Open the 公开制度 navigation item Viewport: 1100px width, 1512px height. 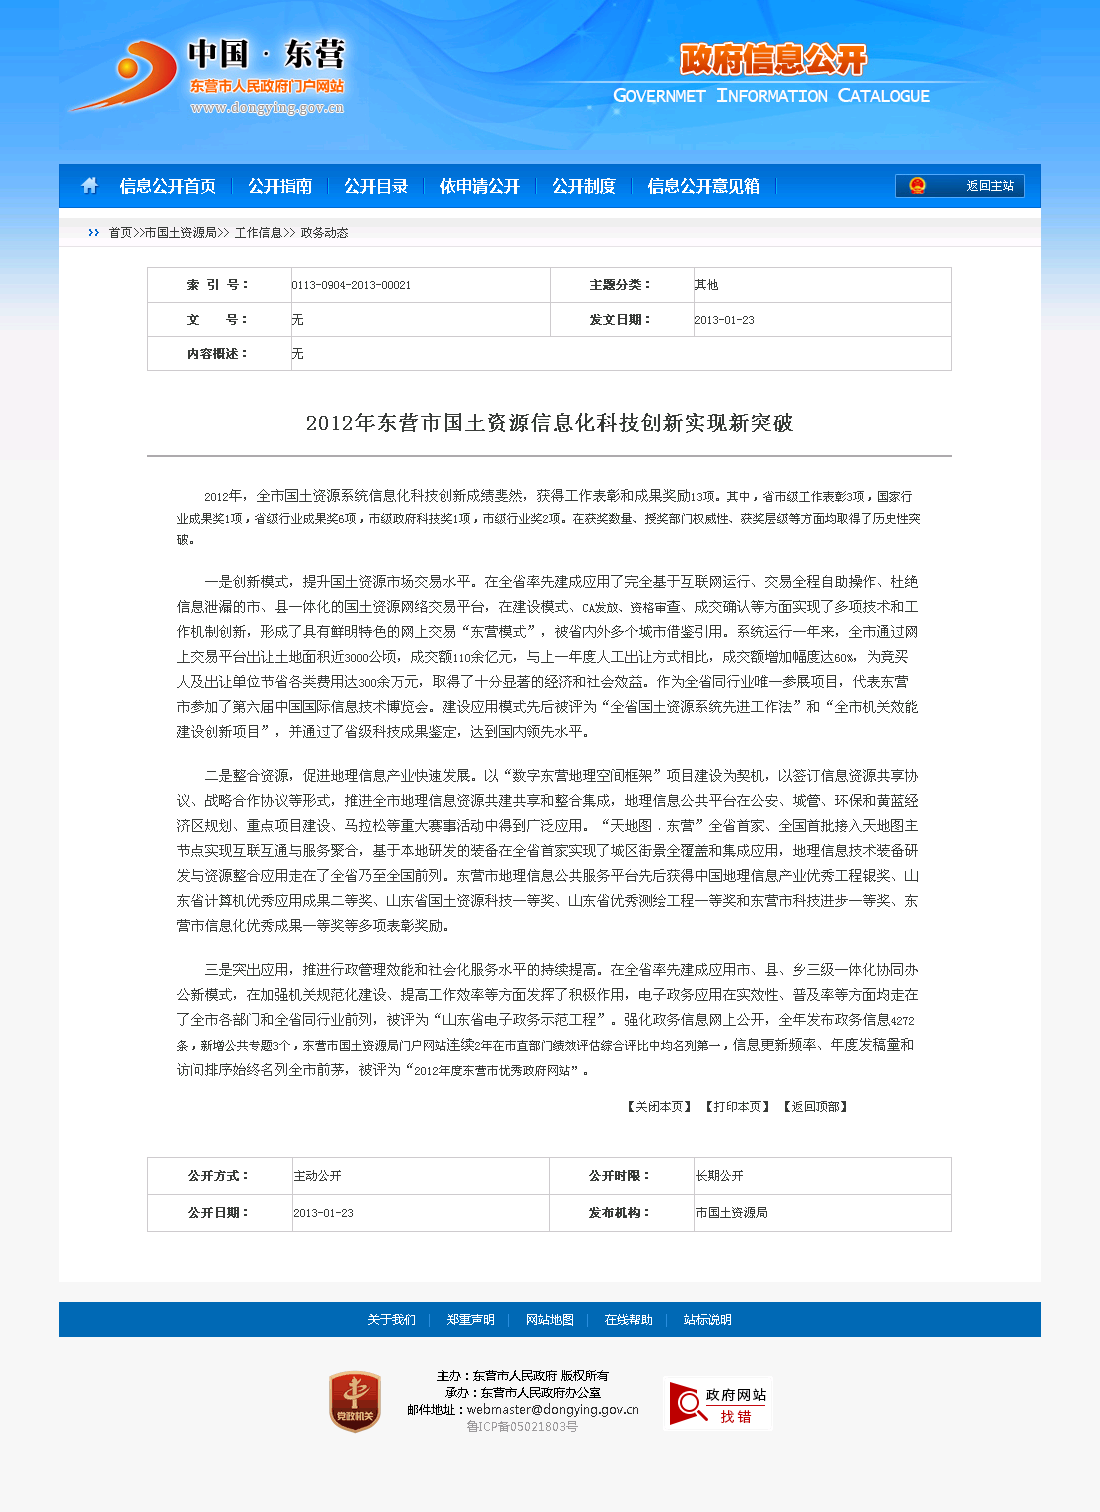(584, 186)
